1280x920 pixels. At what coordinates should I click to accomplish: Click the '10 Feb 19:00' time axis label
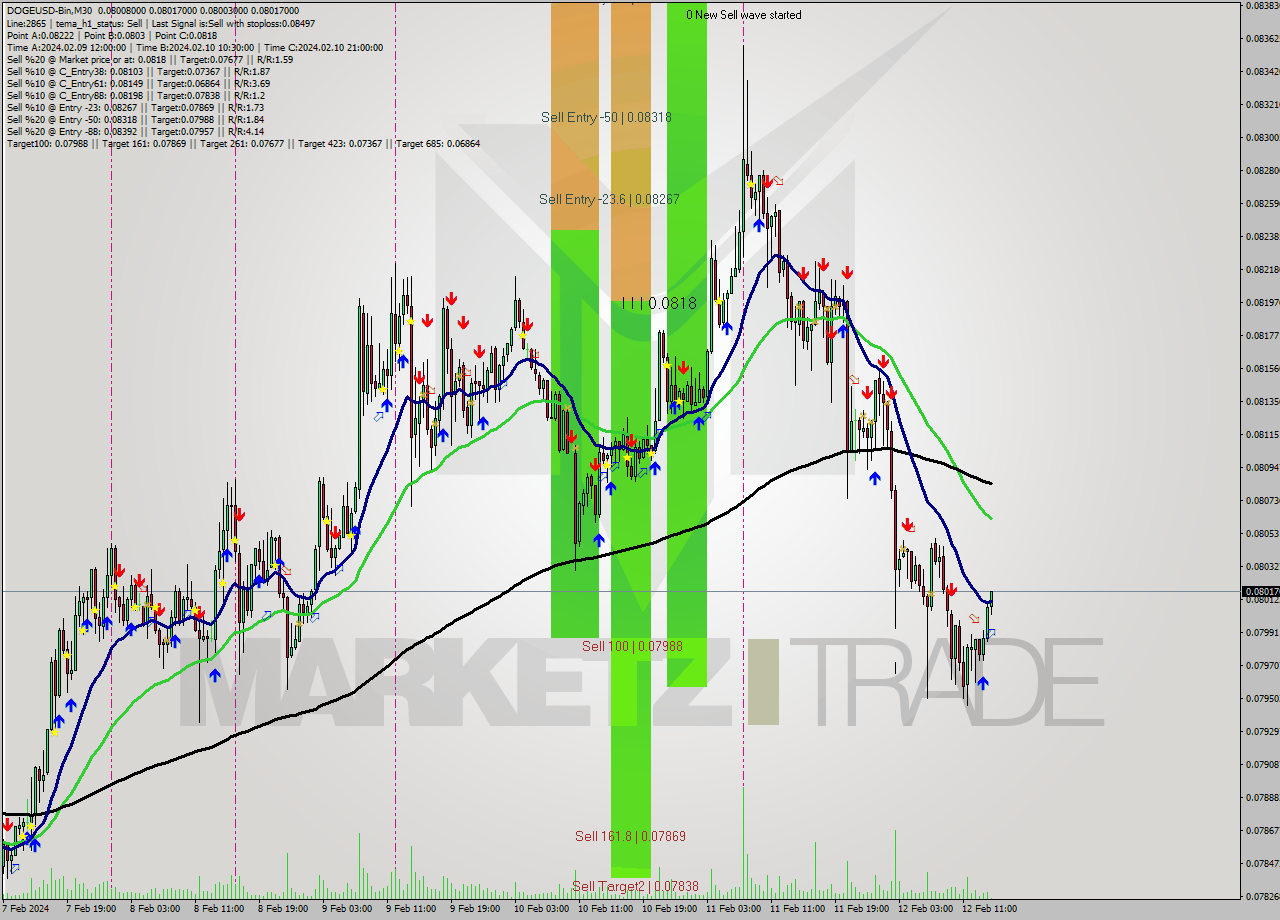[669, 909]
